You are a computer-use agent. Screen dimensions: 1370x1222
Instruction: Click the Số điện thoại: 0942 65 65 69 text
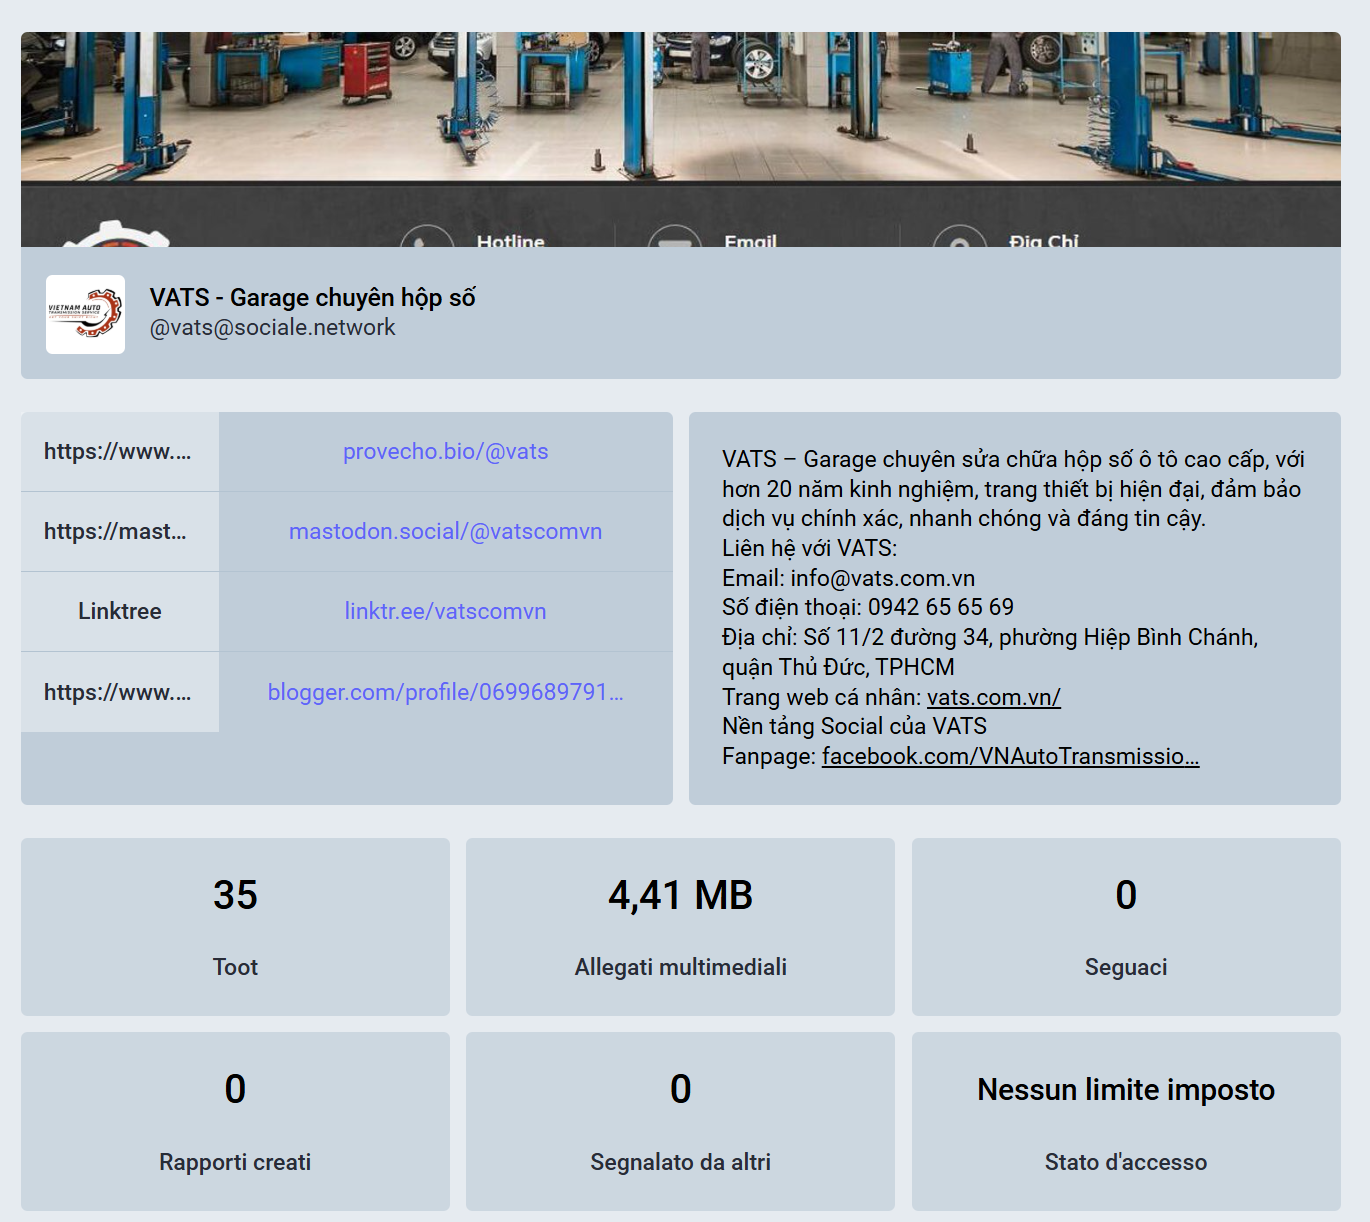coord(868,607)
